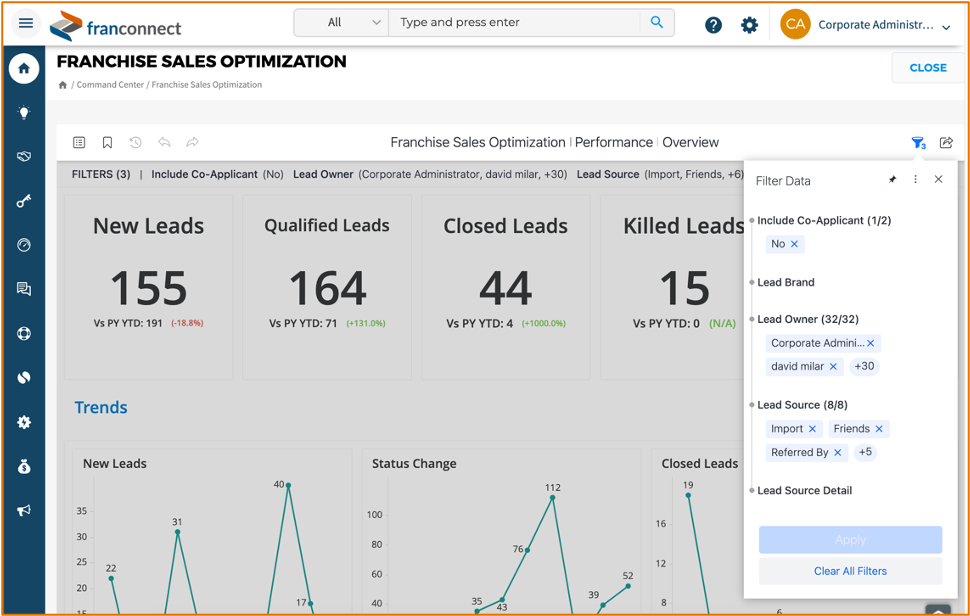Viewport: 970px width, 616px height.
Task: Click the FranConnect logo
Action: 115,26
